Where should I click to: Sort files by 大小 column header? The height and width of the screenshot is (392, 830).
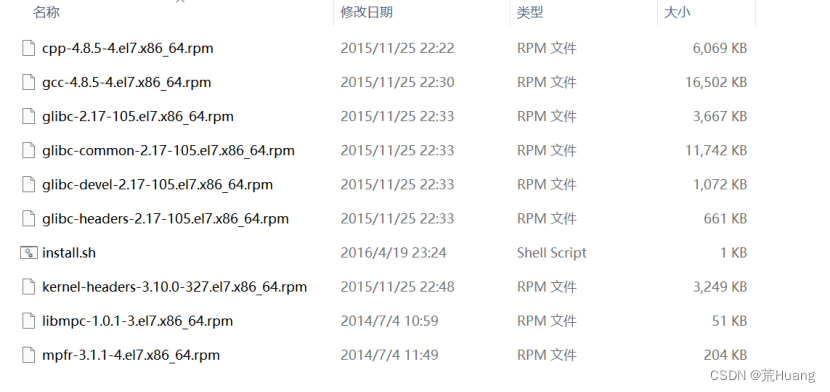pyautogui.click(x=677, y=12)
